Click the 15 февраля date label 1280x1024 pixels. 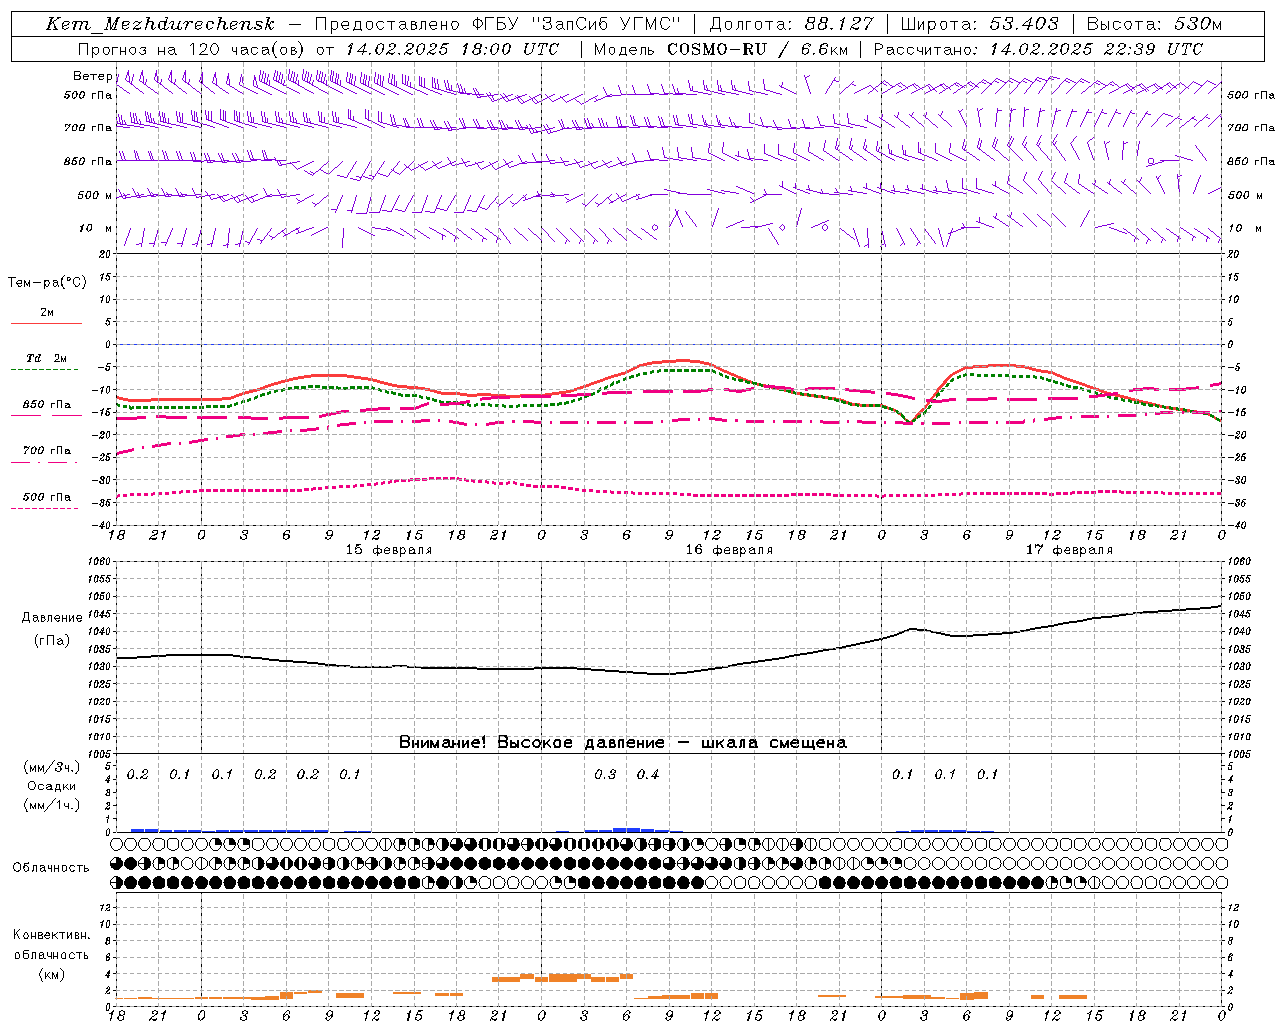coord(389,550)
